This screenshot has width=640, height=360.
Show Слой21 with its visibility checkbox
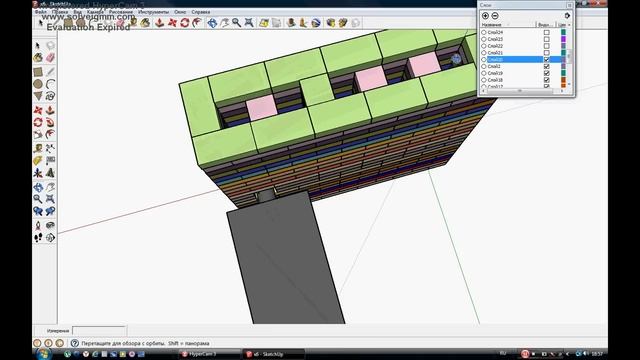[547, 53]
